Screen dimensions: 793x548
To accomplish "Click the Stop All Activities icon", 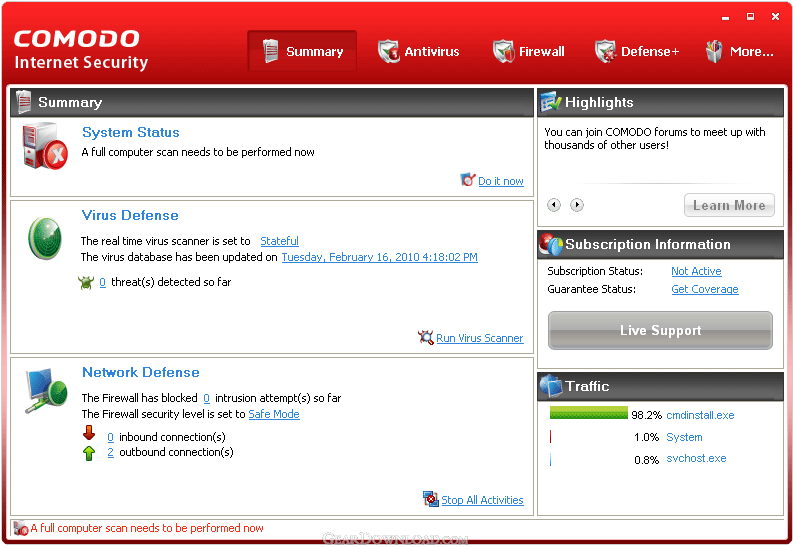I will (431, 499).
